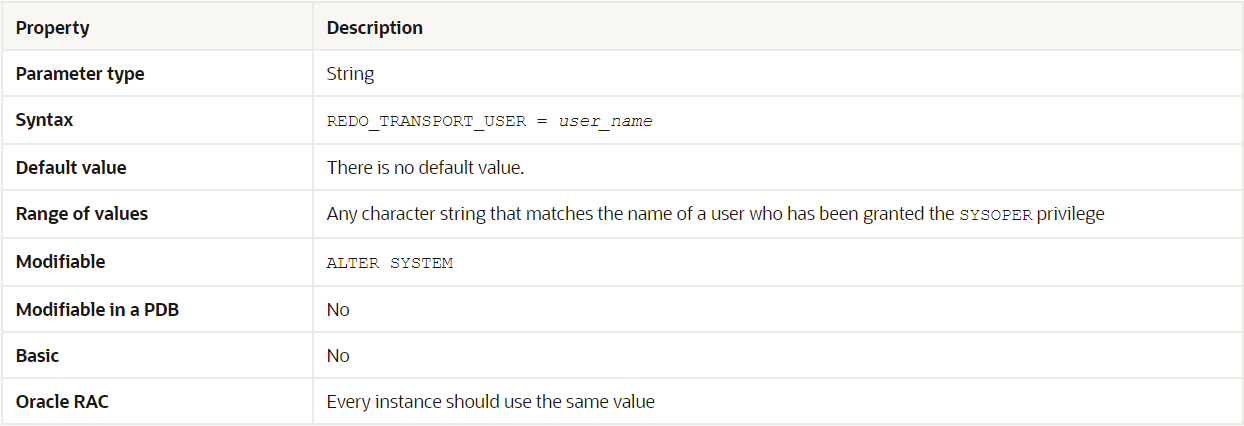Click the Description column header
This screenshot has height=426, width=1244.
coord(374,28)
